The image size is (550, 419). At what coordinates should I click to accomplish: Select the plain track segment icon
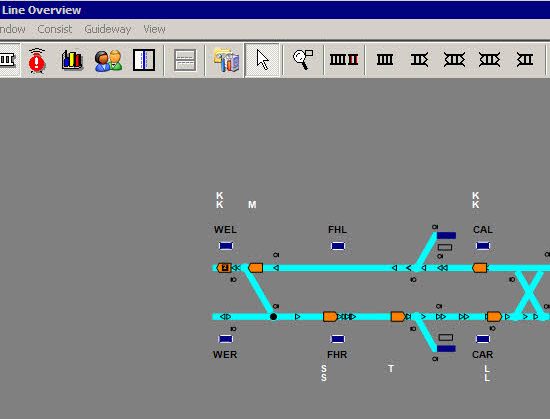pyautogui.click(x=385, y=60)
